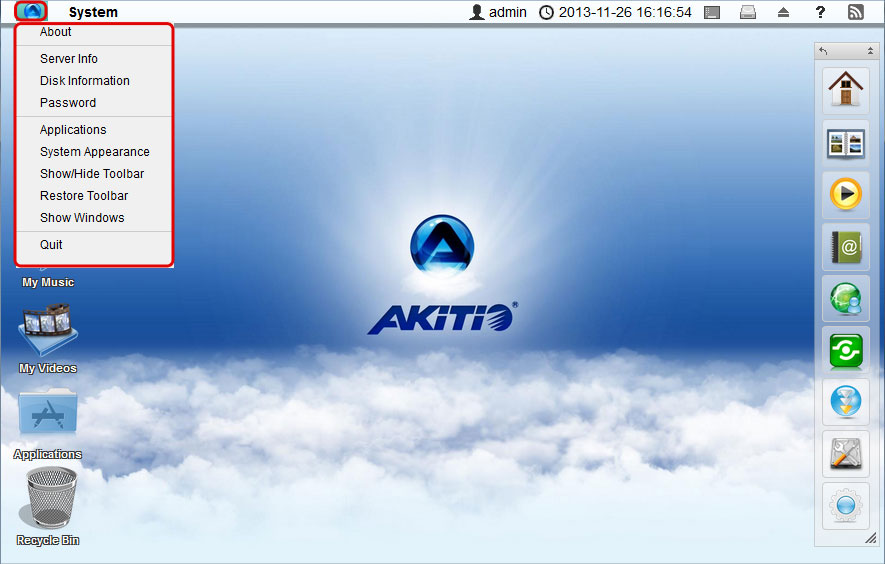Open the My Videos desktop icon
Image resolution: width=885 pixels, height=564 pixels.
[x=47, y=330]
